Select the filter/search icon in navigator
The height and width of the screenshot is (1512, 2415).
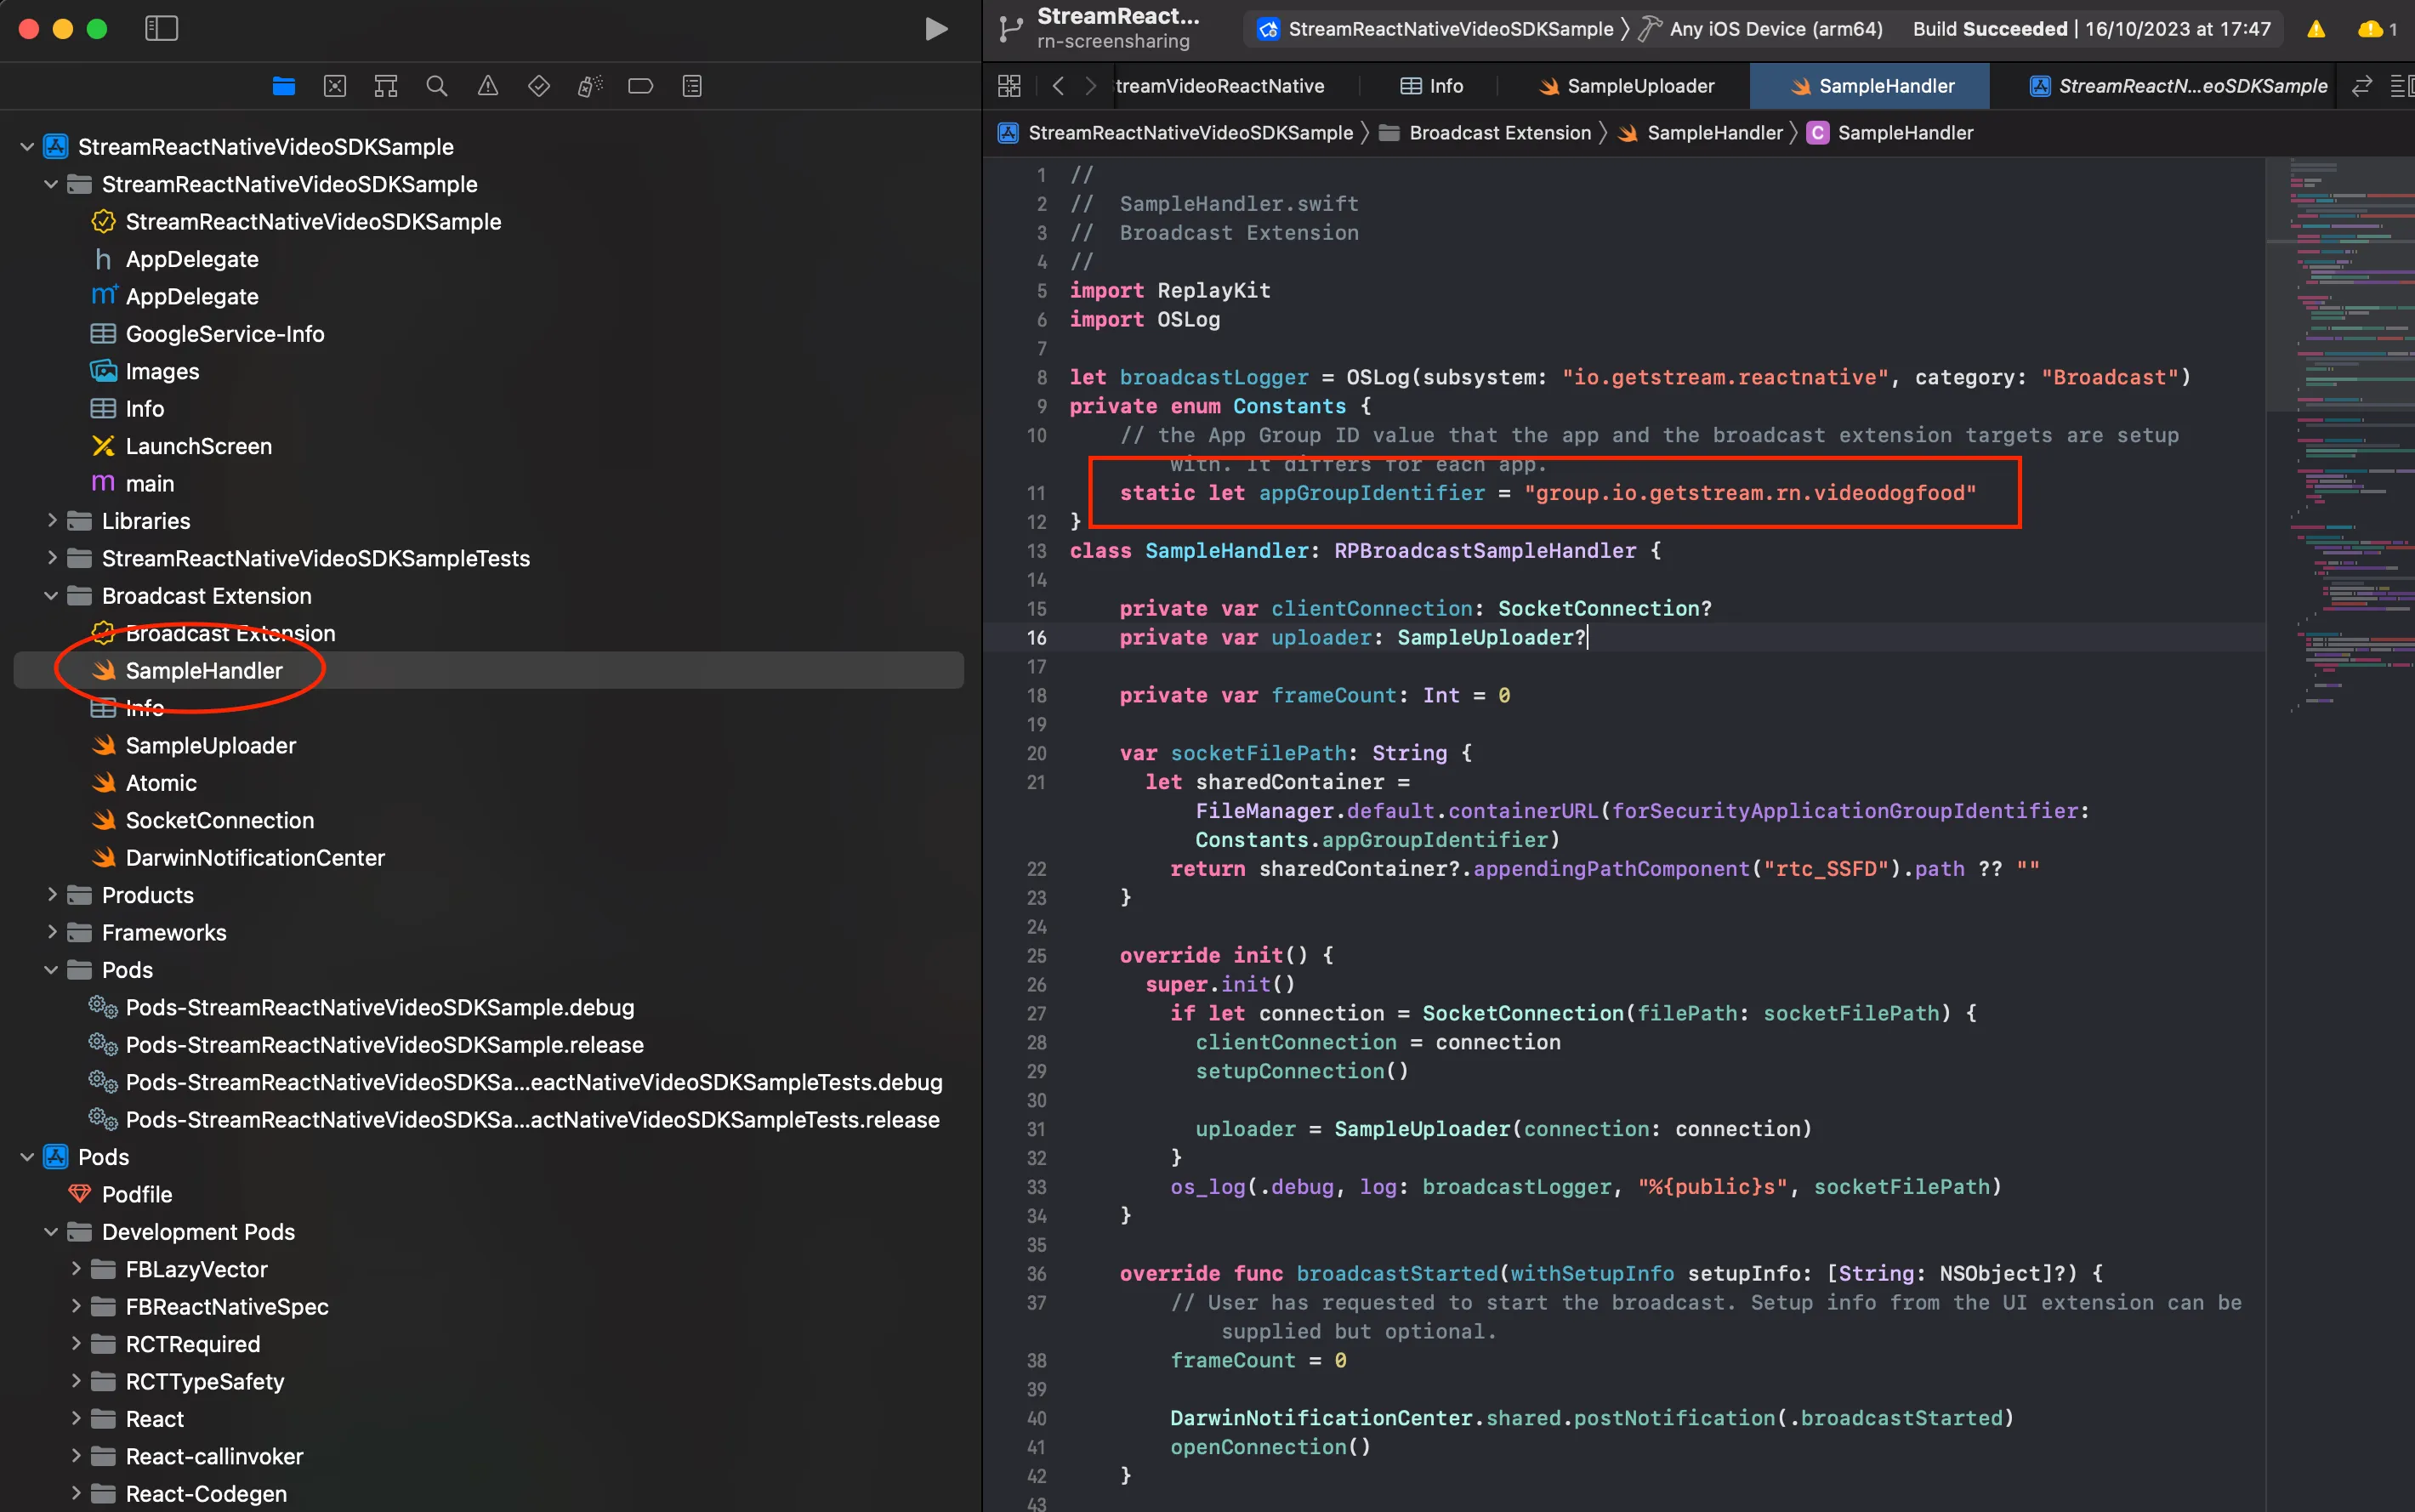point(437,83)
